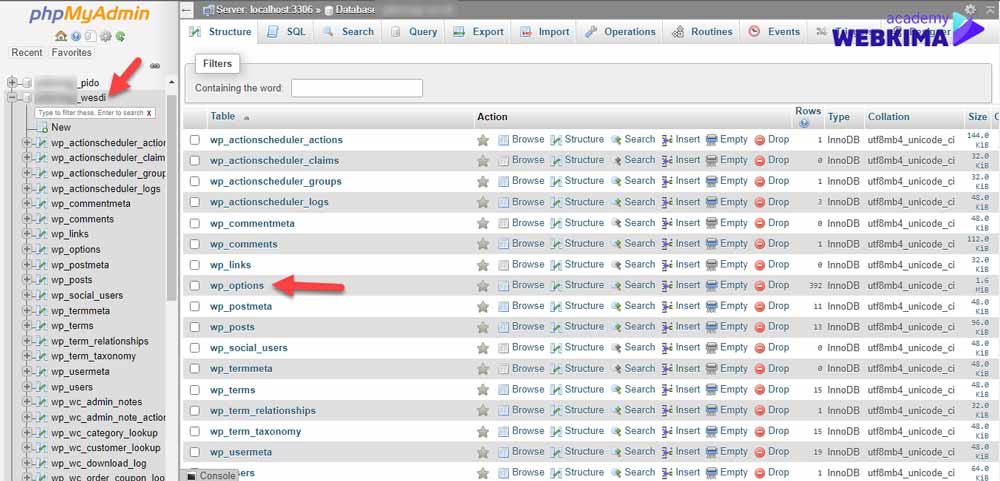
Task: Click Search icon in wp_term_taxonomy row
Action: (x=616, y=431)
